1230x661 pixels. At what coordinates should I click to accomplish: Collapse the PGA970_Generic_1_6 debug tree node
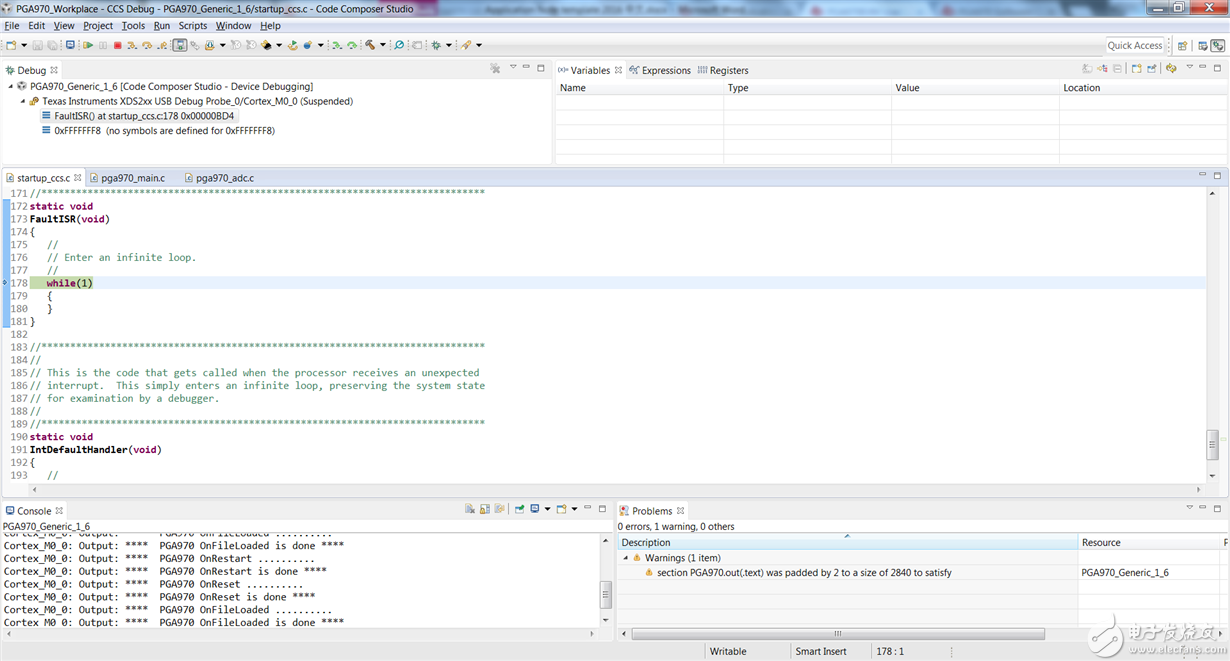coord(11,87)
